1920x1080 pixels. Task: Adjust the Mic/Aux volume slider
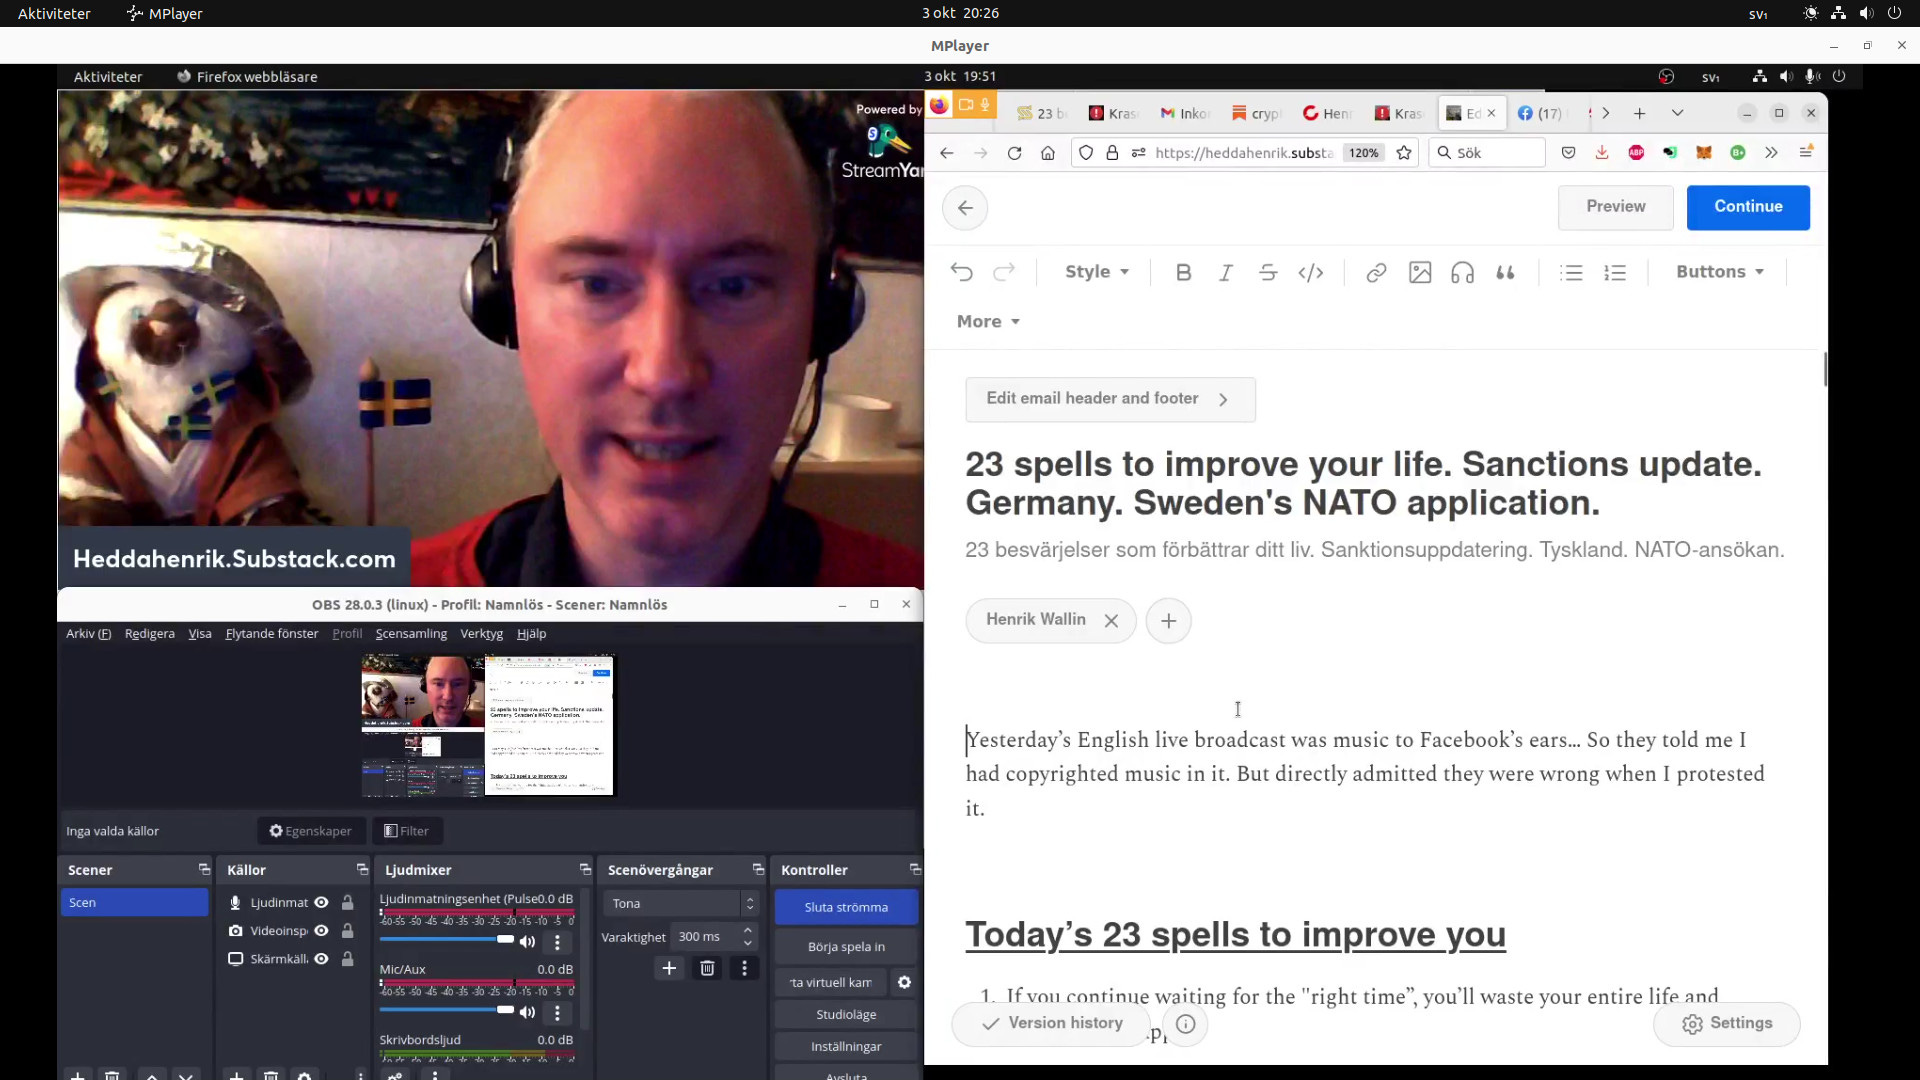446,1010
